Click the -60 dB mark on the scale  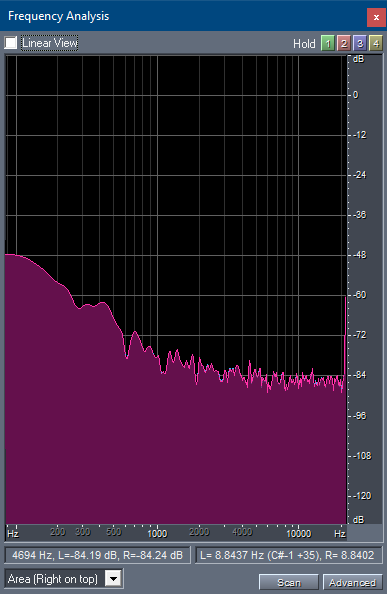click(360, 295)
